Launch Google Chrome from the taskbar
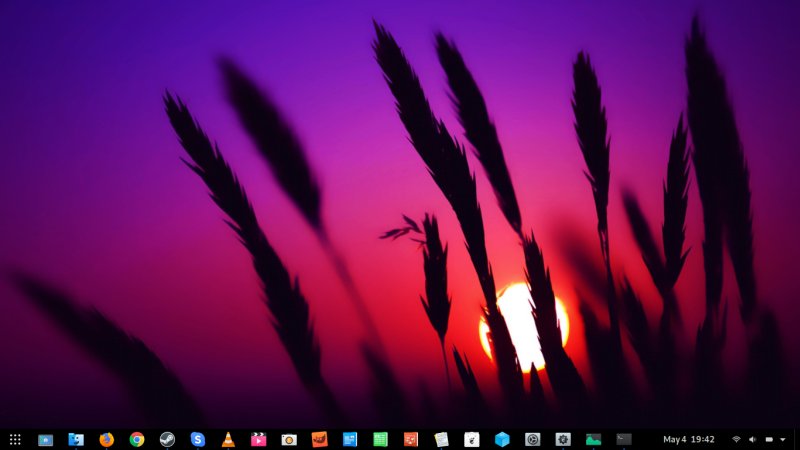The image size is (800, 450). (137, 439)
